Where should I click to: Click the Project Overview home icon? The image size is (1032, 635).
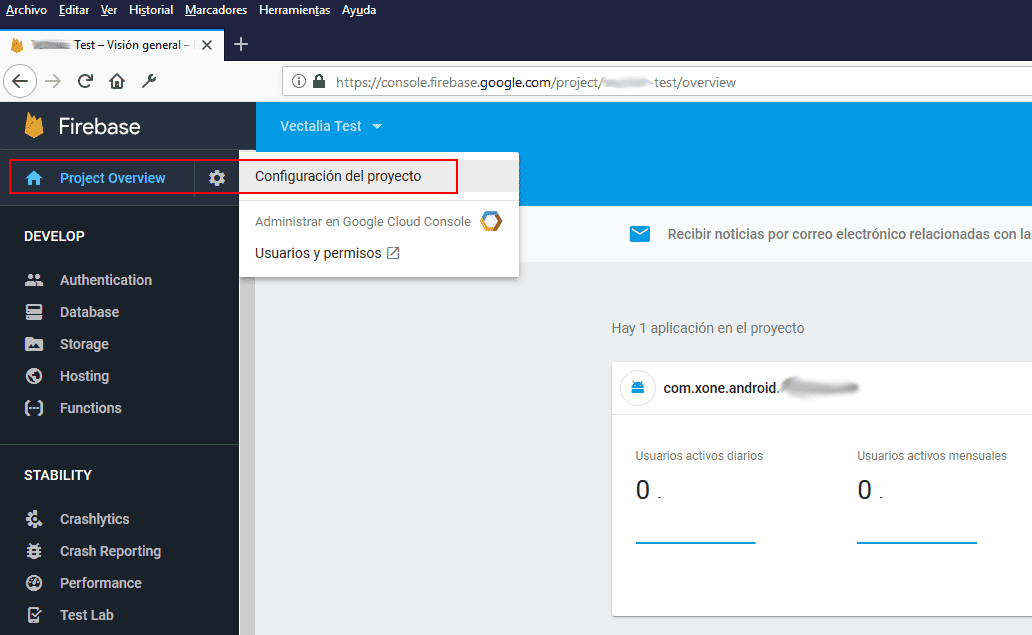pyautogui.click(x=34, y=178)
